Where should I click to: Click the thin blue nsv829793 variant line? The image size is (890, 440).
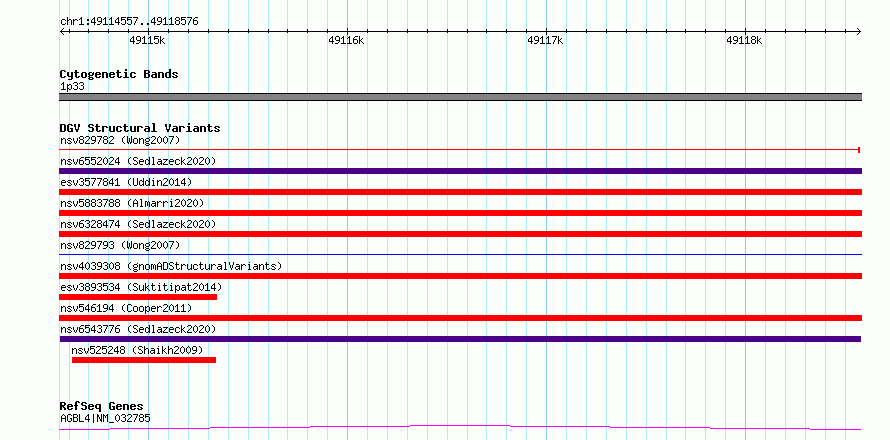click(x=460, y=254)
